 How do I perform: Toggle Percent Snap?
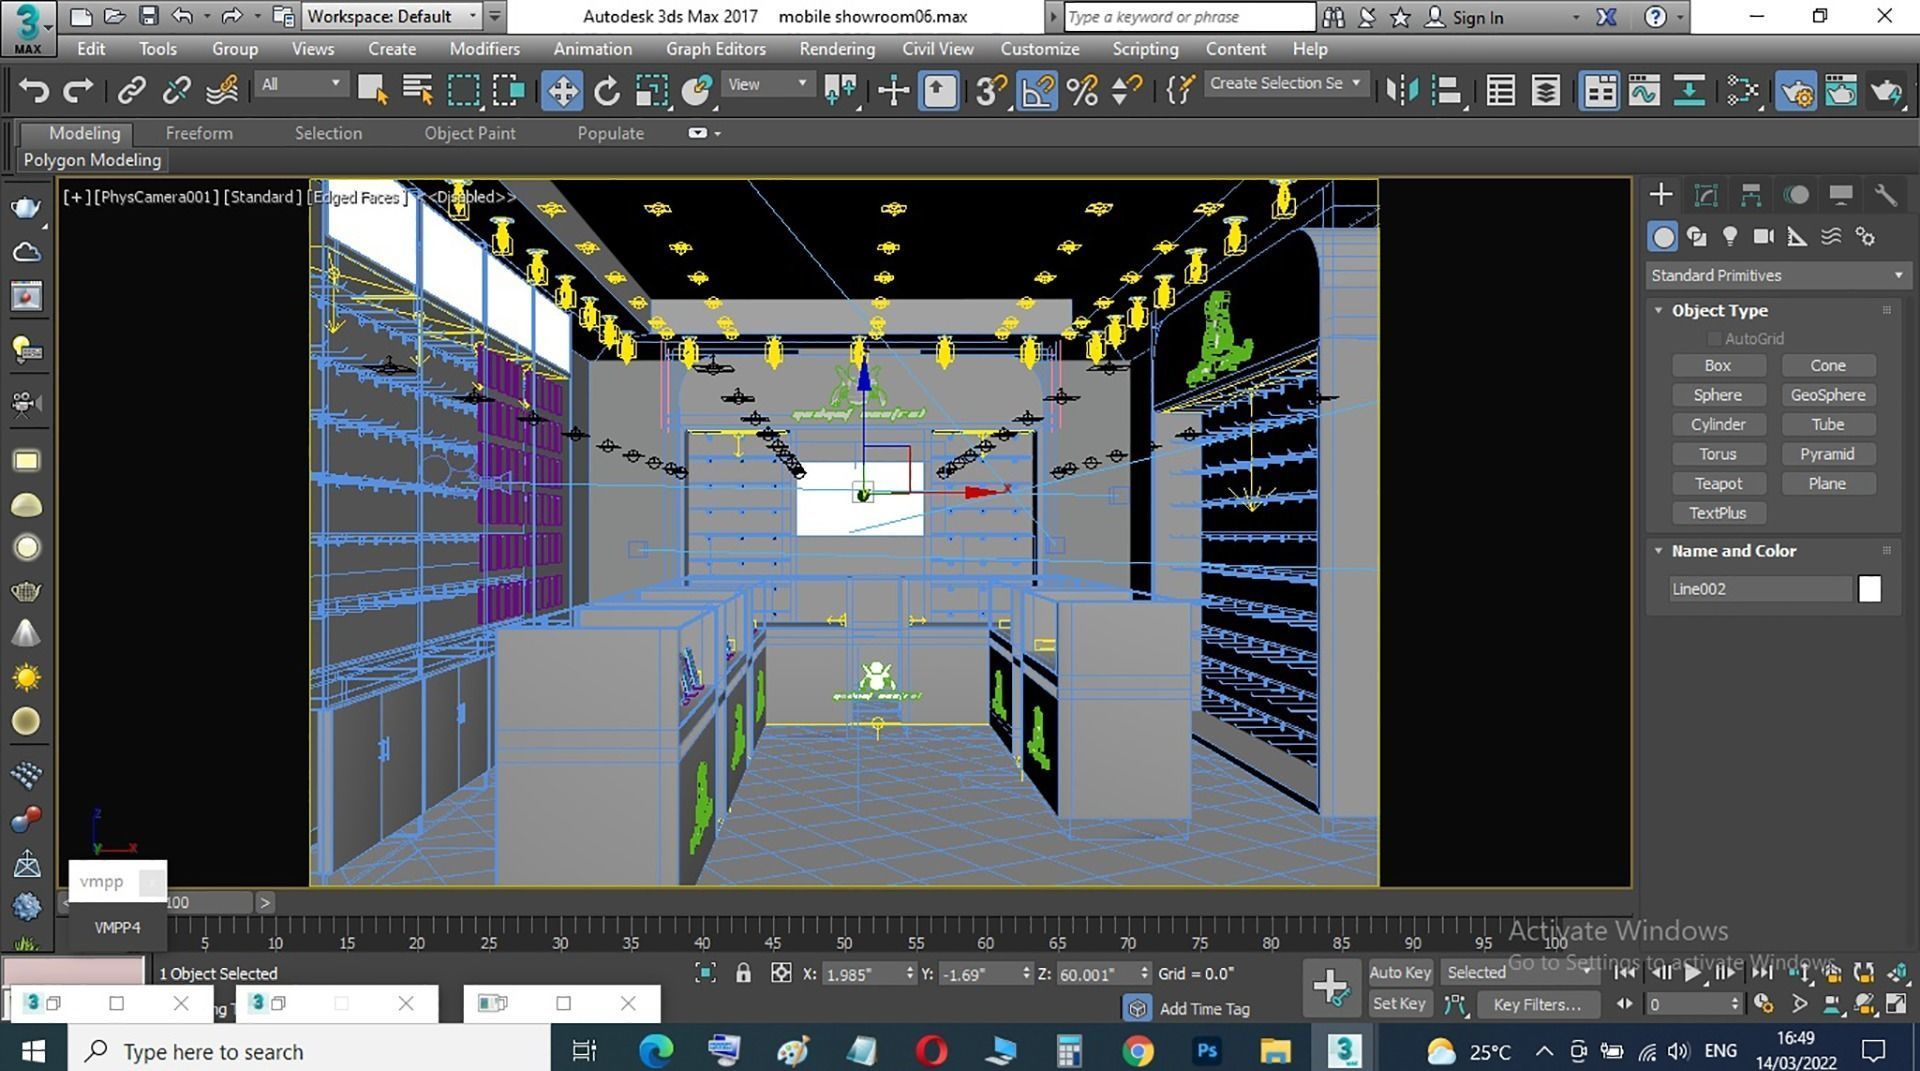coord(1082,91)
